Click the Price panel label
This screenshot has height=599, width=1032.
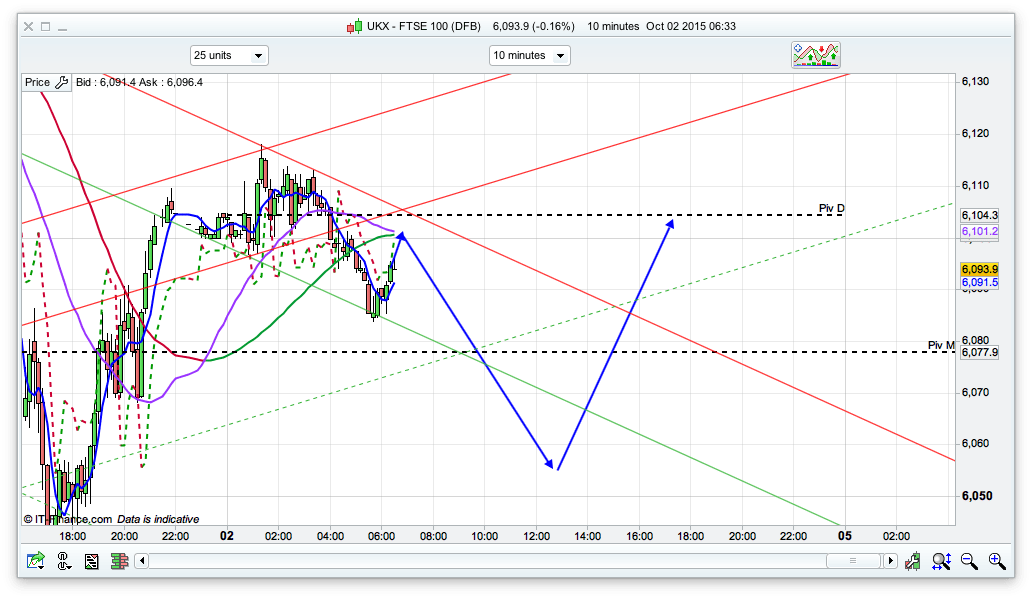(37, 82)
